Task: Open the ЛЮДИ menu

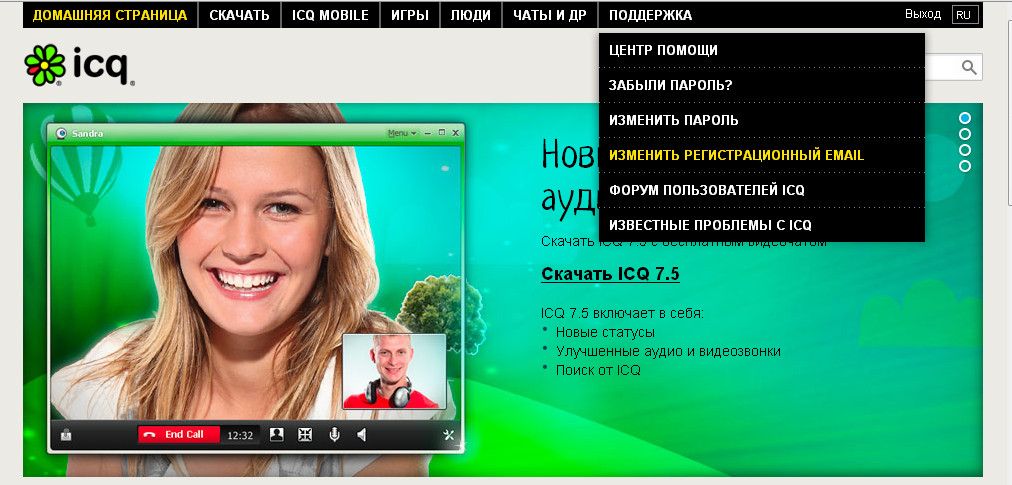Action: coord(471,15)
